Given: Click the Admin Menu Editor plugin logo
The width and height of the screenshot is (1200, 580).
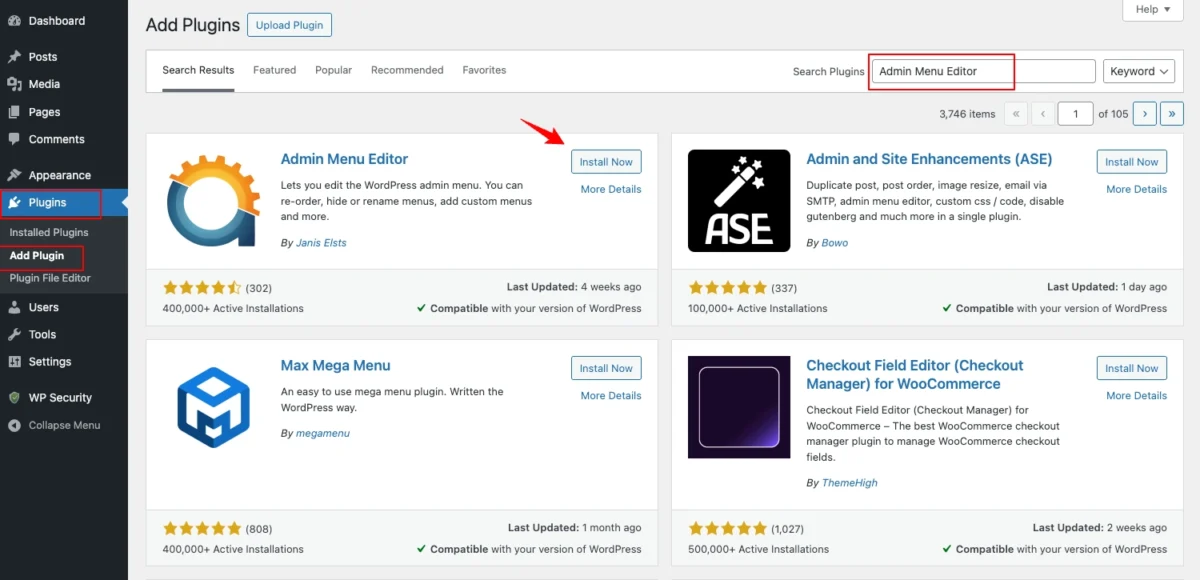Looking at the screenshot, I should coord(213,201).
